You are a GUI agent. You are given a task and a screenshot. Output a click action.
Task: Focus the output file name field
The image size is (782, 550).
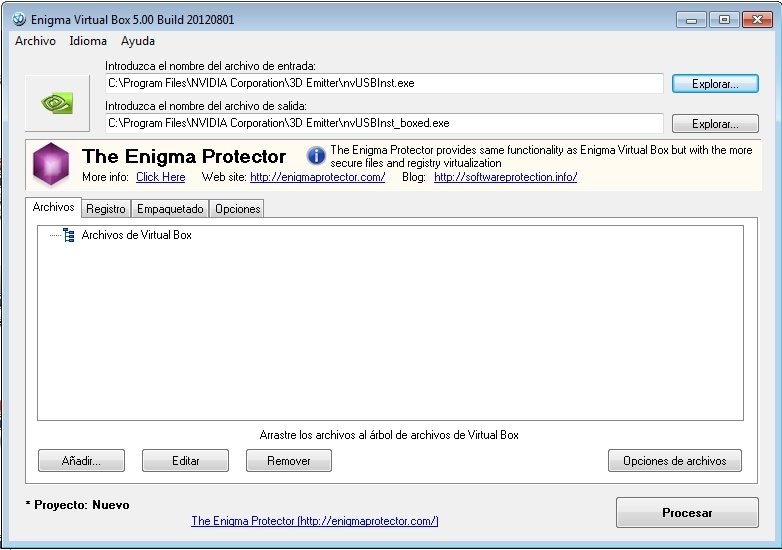pos(384,123)
